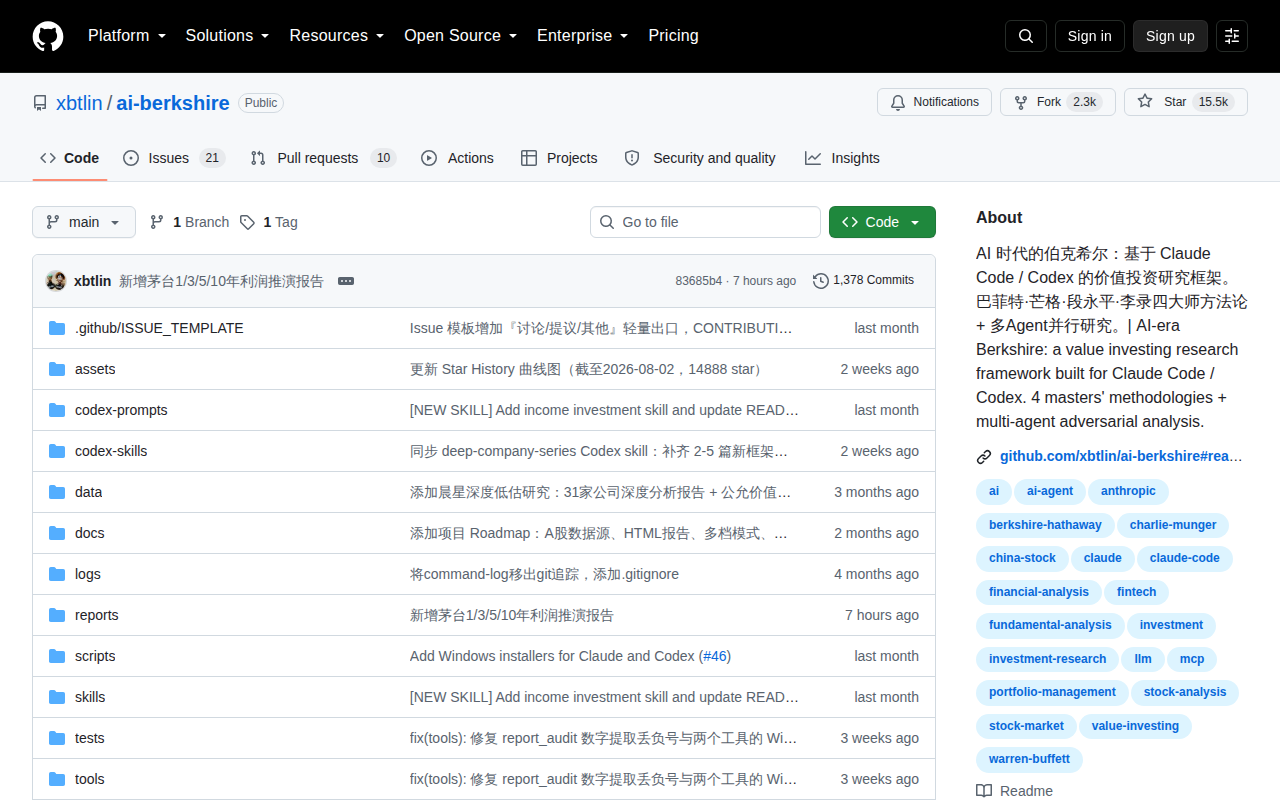
Task: Click the tests folder icon
Action: click(x=57, y=738)
